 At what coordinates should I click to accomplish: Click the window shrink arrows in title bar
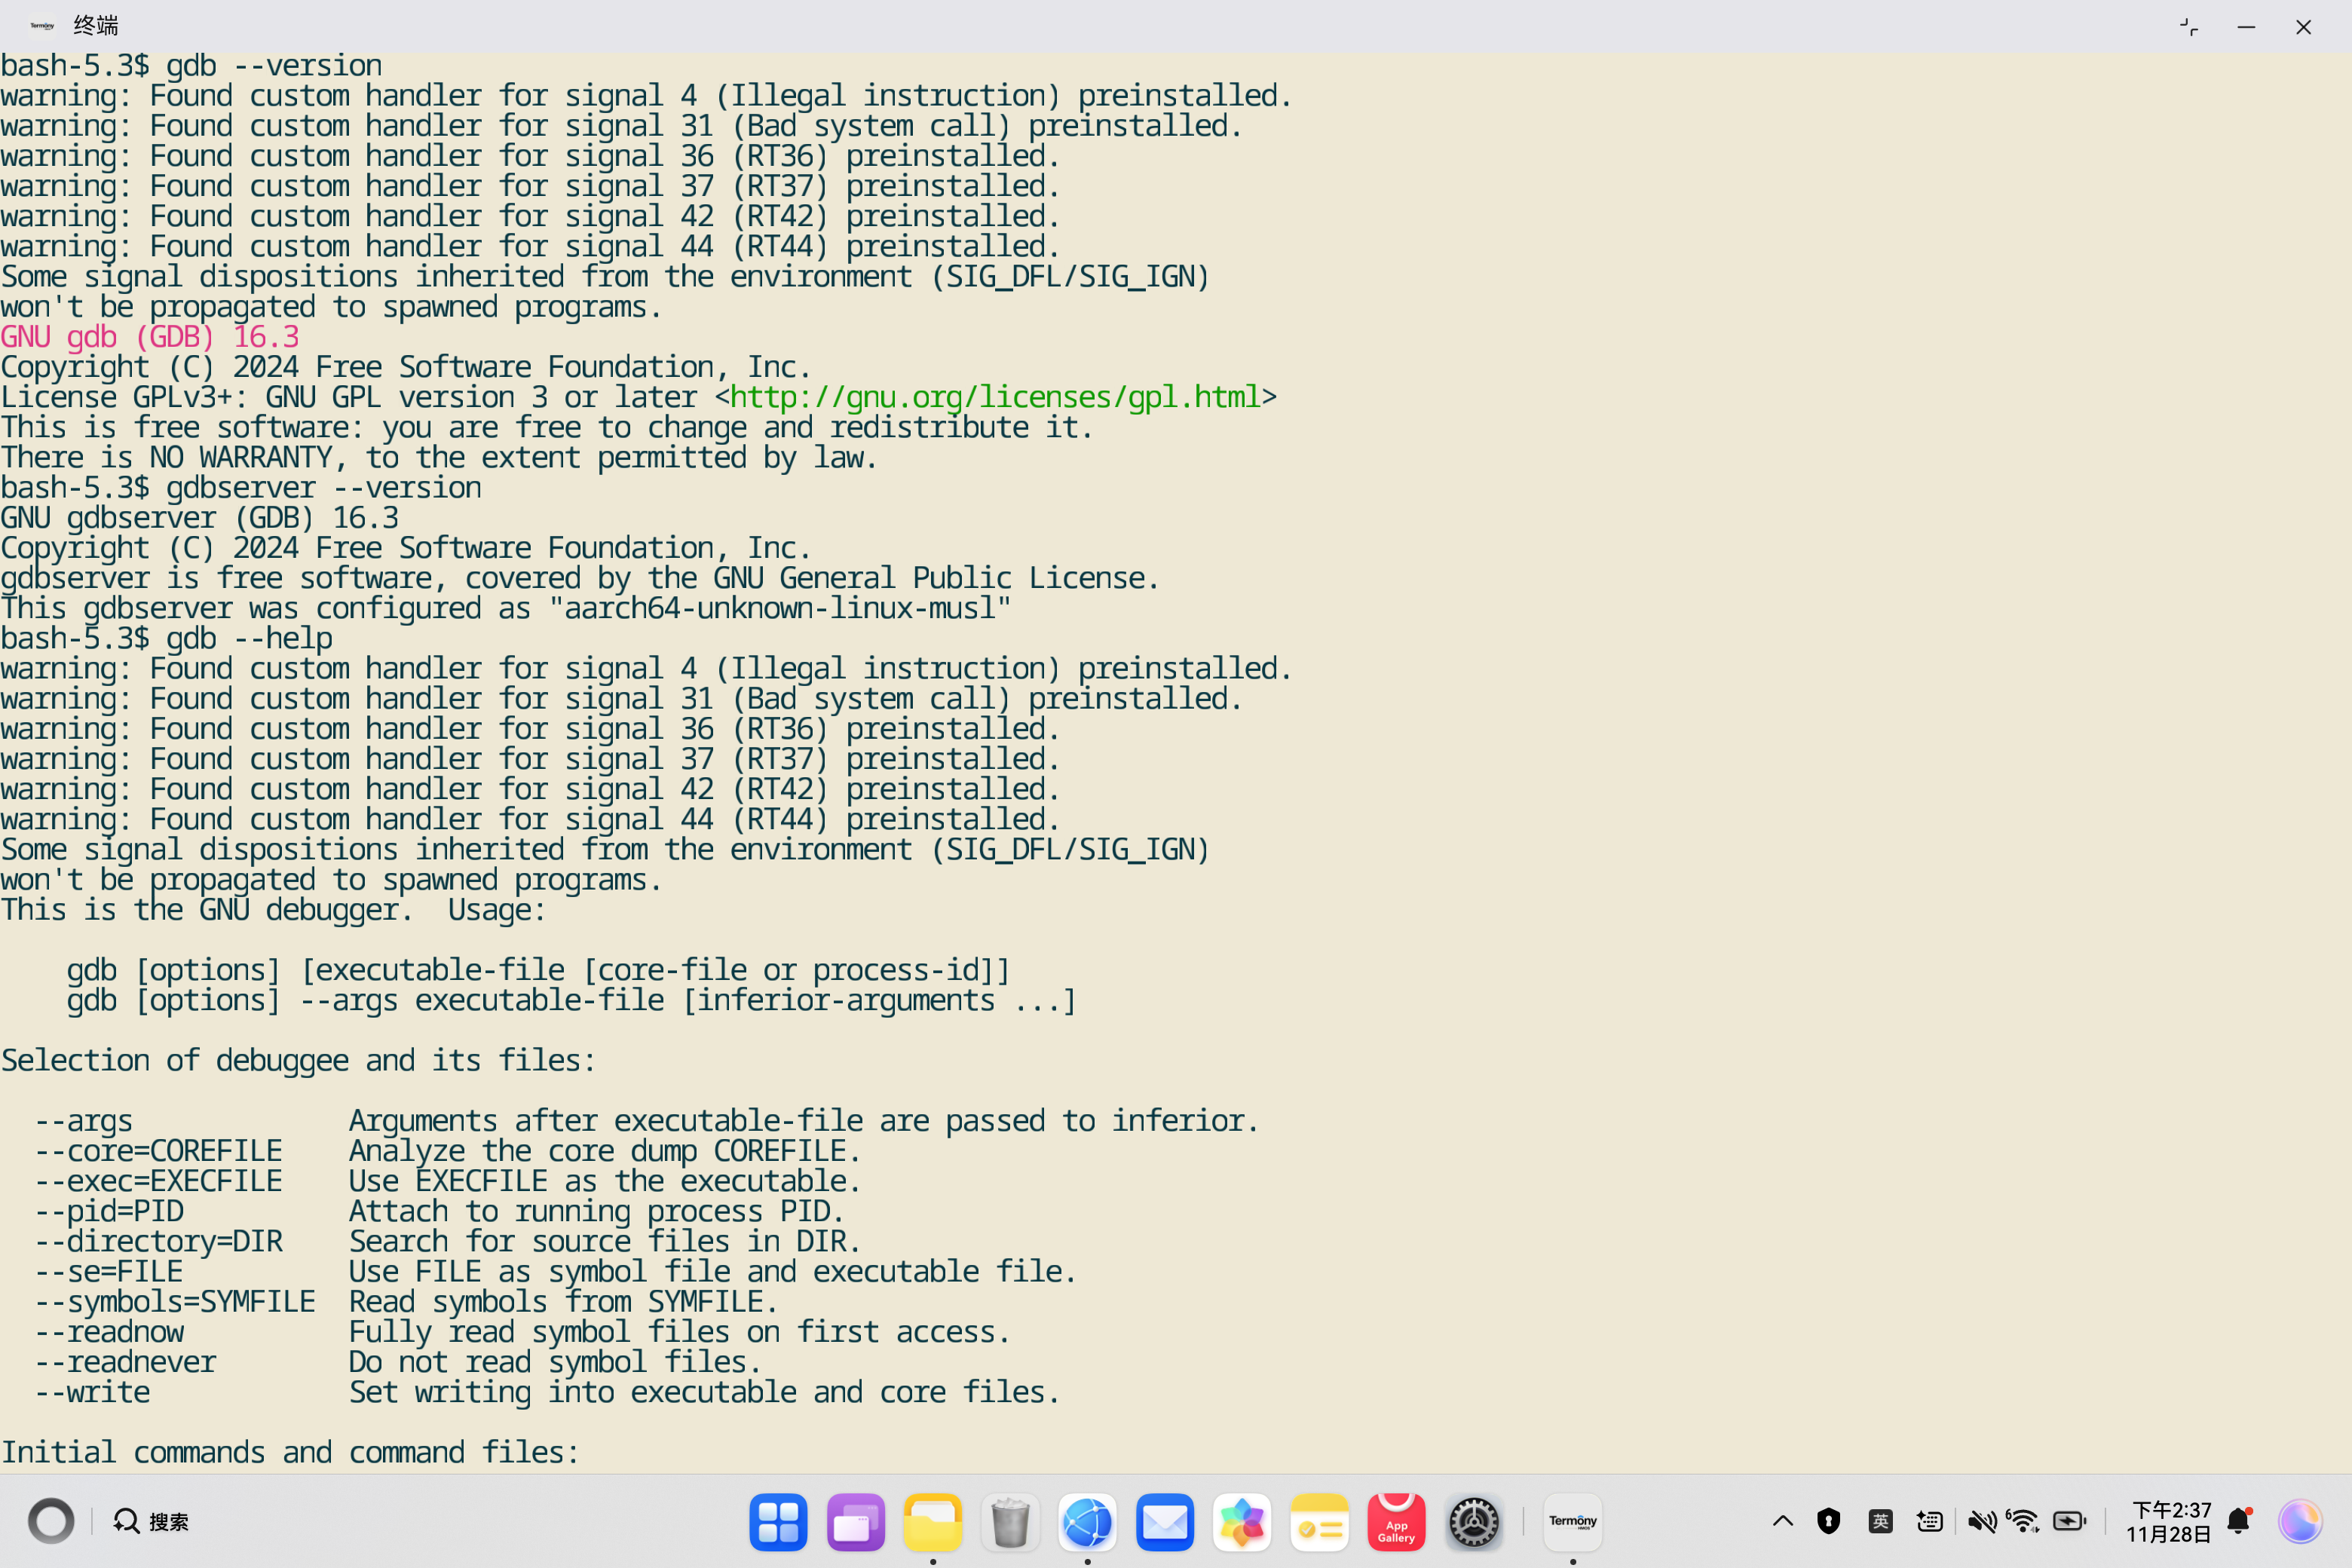click(2188, 27)
